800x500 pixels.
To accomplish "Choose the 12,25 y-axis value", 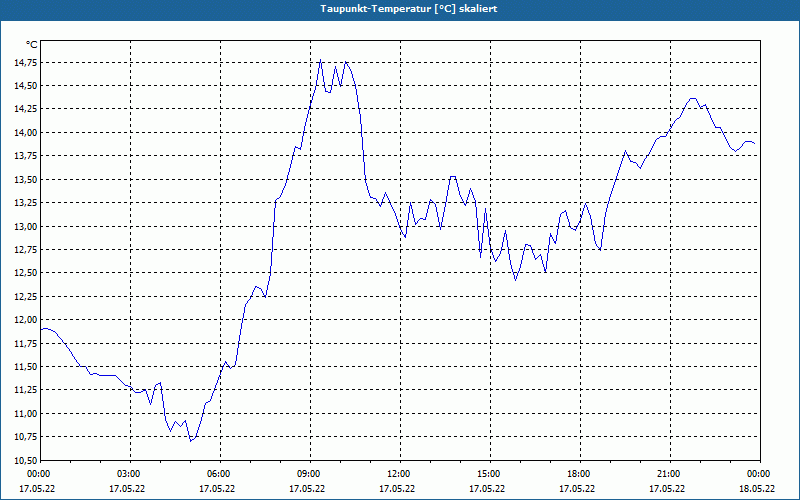I will [x=25, y=296].
